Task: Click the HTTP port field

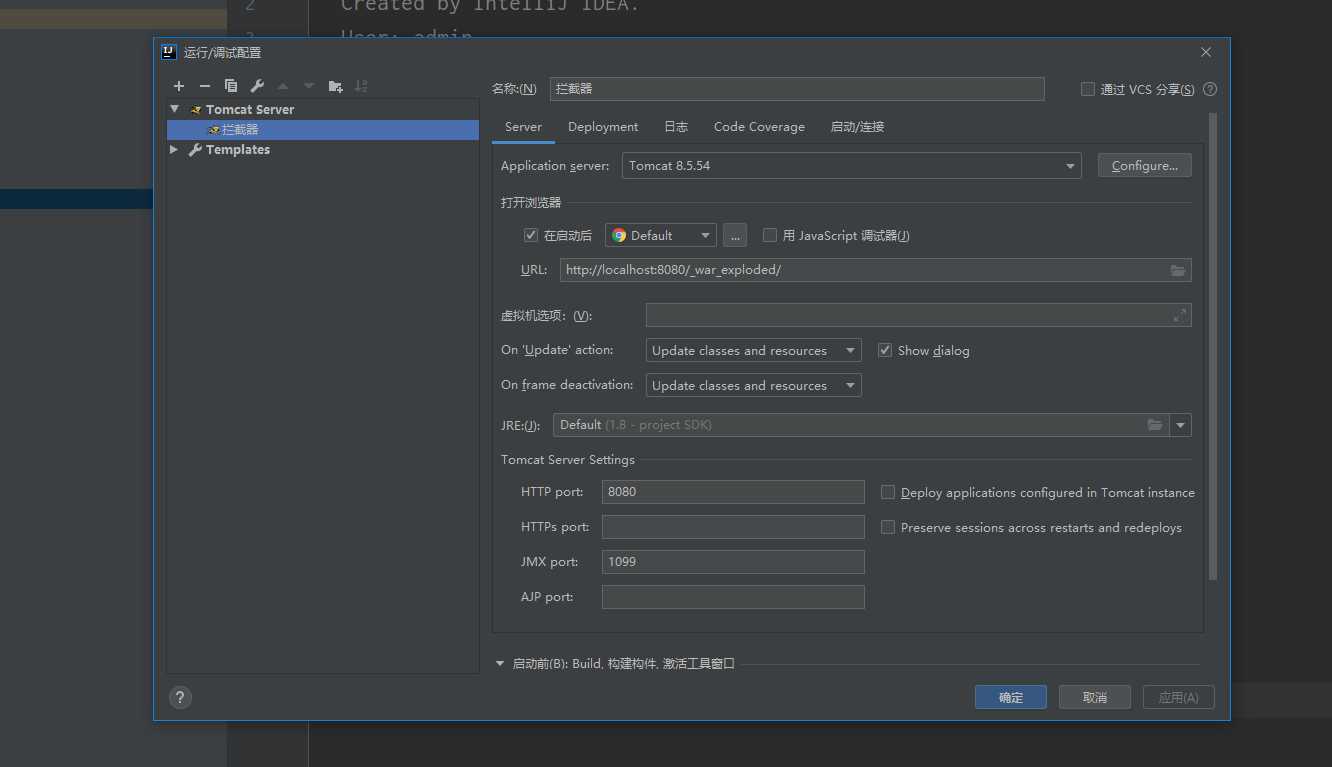Action: (x=733, y=492)
